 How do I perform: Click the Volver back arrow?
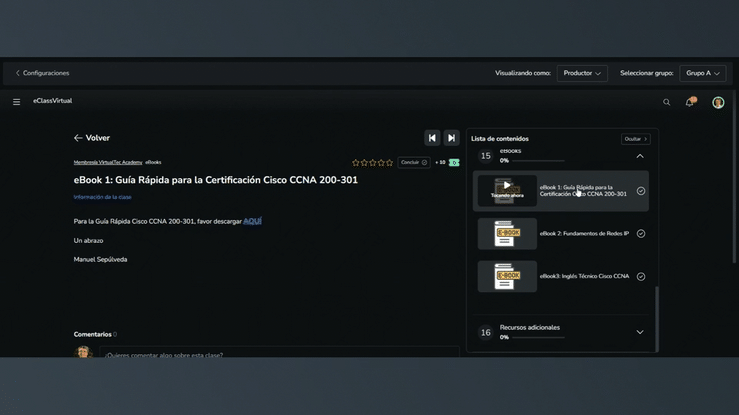(x=78, y=138)
